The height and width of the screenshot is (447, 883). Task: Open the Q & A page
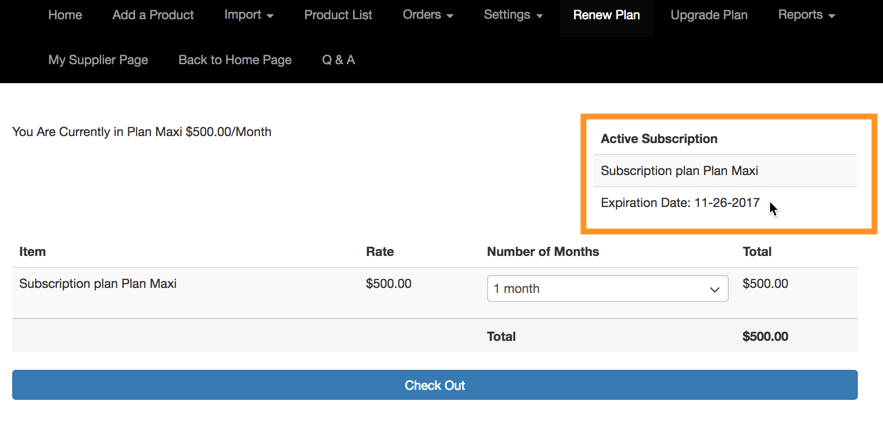tap(338, 60)
